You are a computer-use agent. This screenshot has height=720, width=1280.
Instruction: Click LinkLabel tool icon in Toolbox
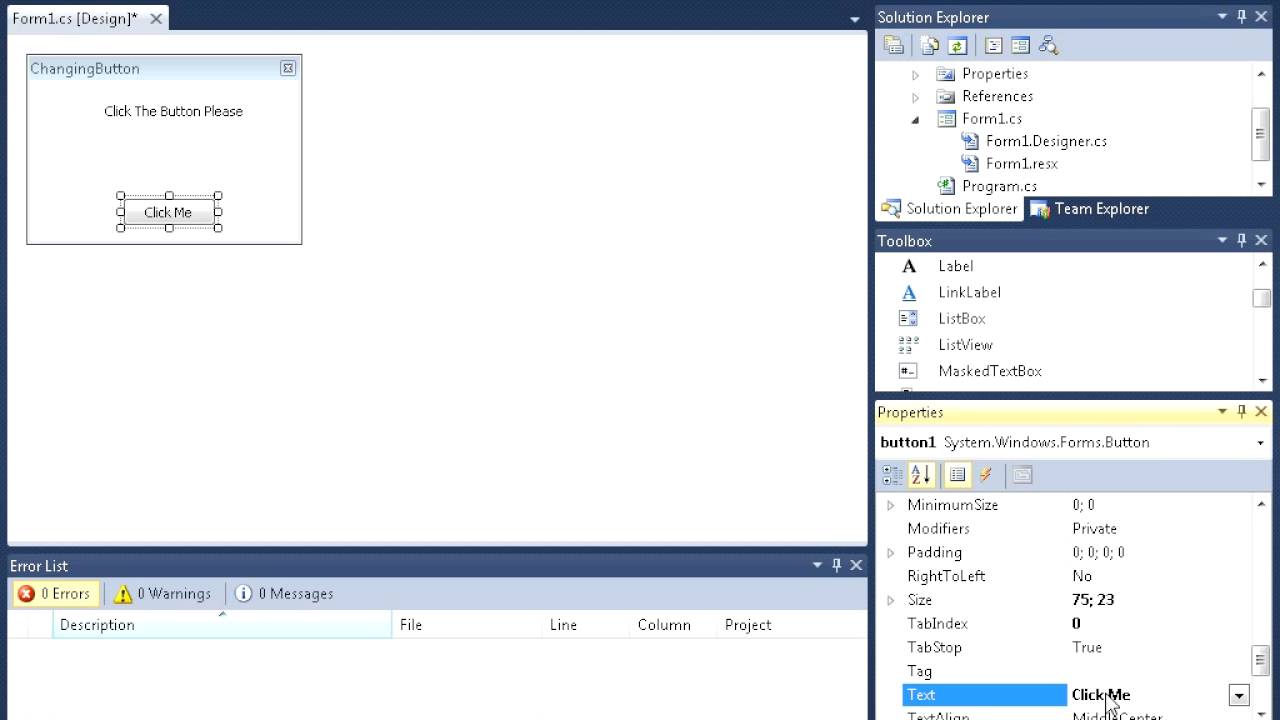pyautogui.click(x=908, y=292)
